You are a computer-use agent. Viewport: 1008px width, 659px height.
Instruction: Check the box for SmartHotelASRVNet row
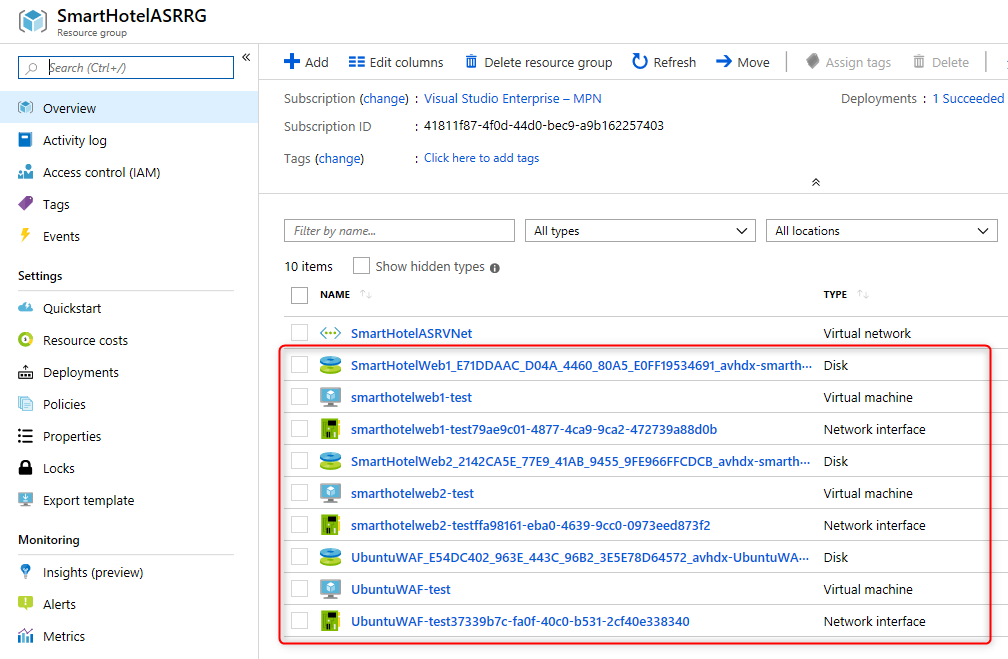click(x=300, y=332)
